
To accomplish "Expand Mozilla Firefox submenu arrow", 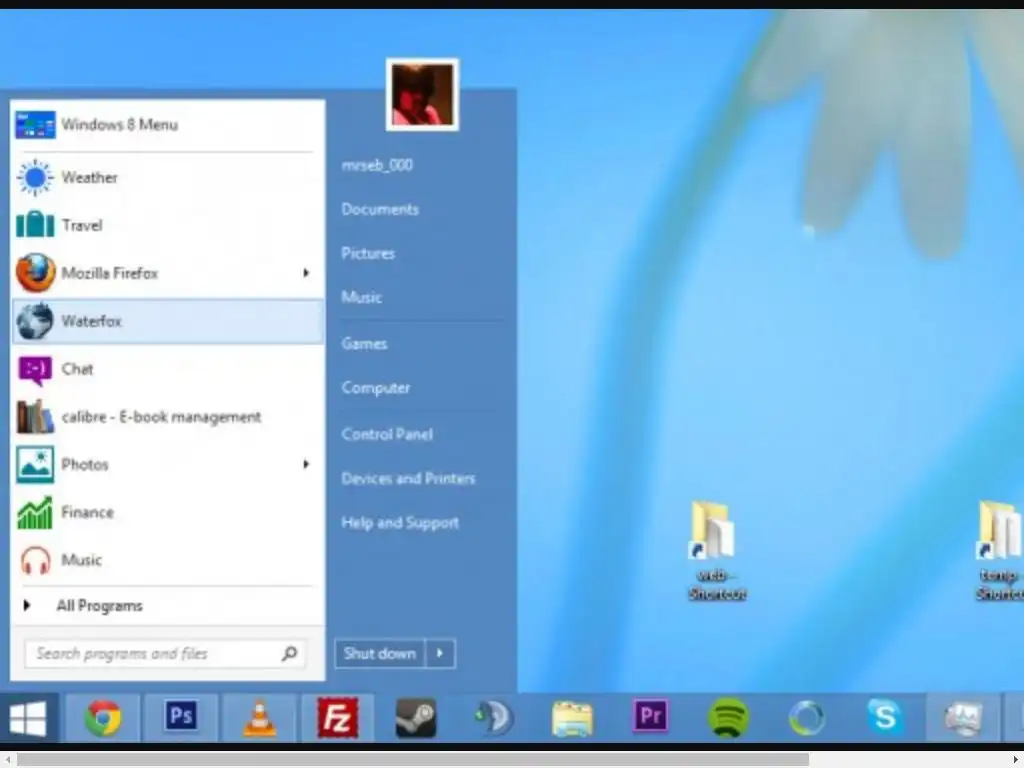I will (306, 273).
